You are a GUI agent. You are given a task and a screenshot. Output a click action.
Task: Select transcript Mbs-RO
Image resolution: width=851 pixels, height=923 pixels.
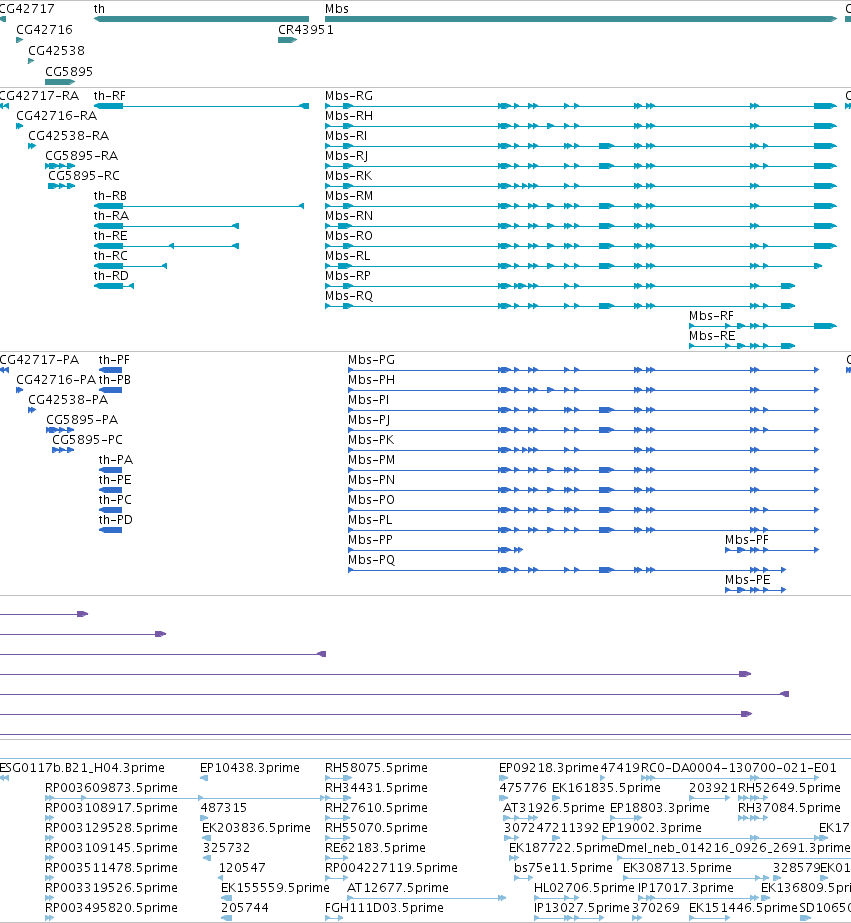click(581, 246)
